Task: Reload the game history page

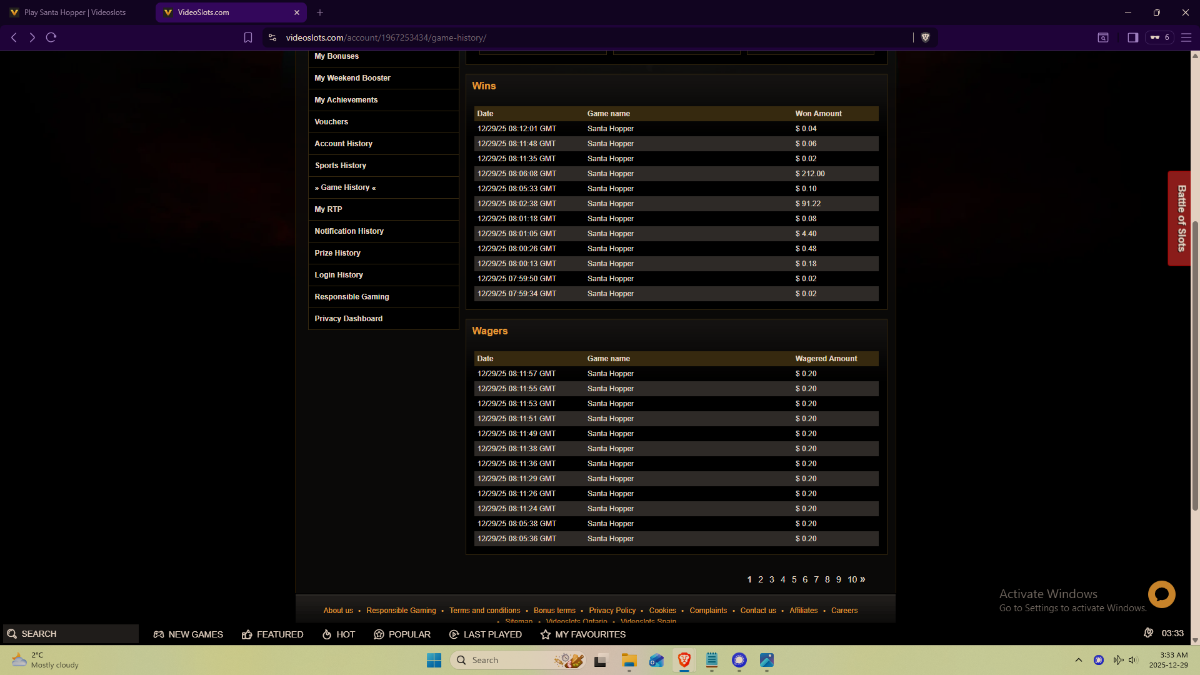Action: click(x=51, y=37)
